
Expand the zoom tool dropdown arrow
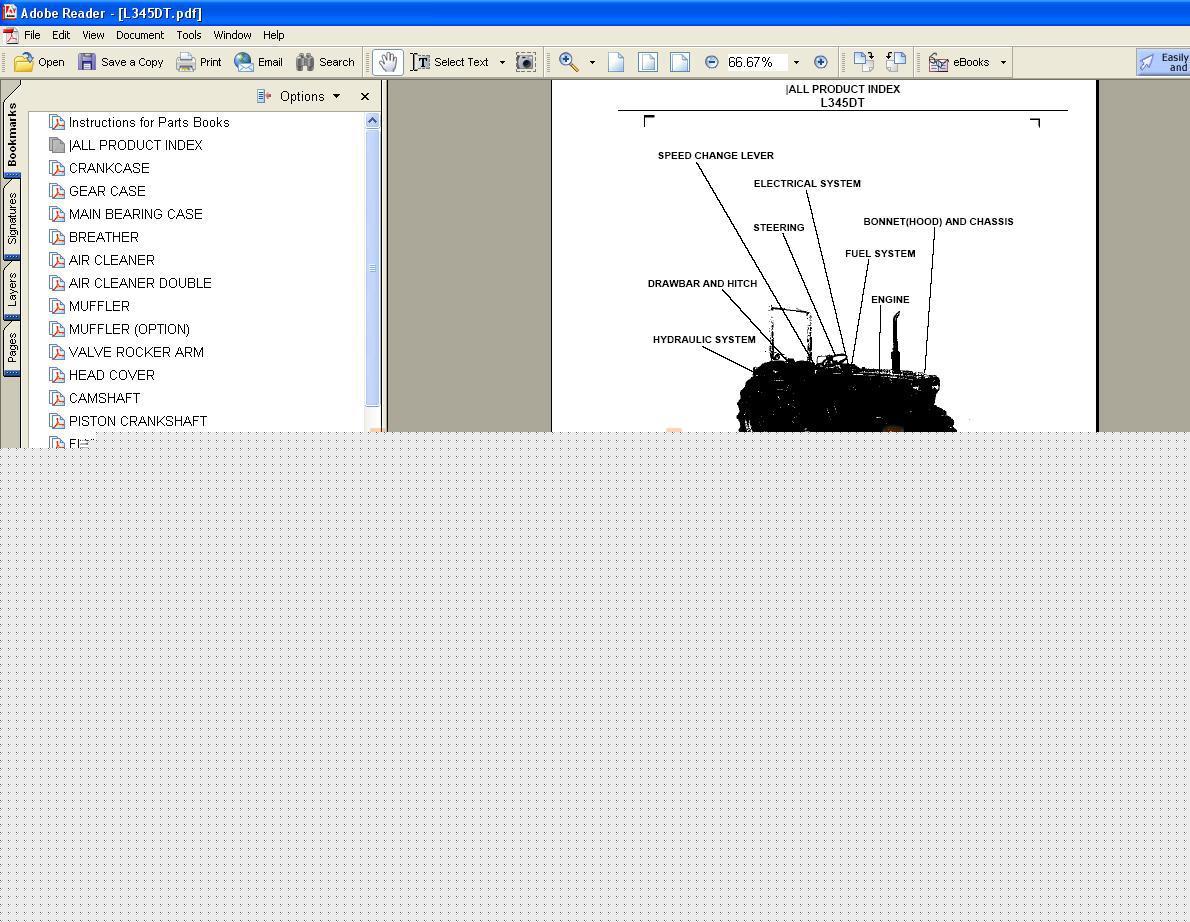tap(593, 62)
